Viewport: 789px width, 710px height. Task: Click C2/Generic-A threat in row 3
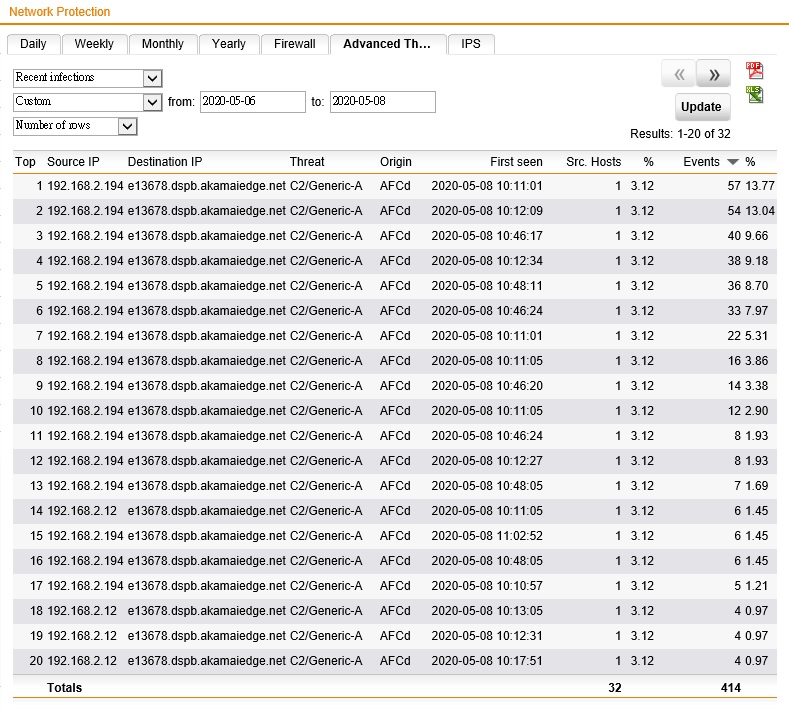(x=326, y=236)
